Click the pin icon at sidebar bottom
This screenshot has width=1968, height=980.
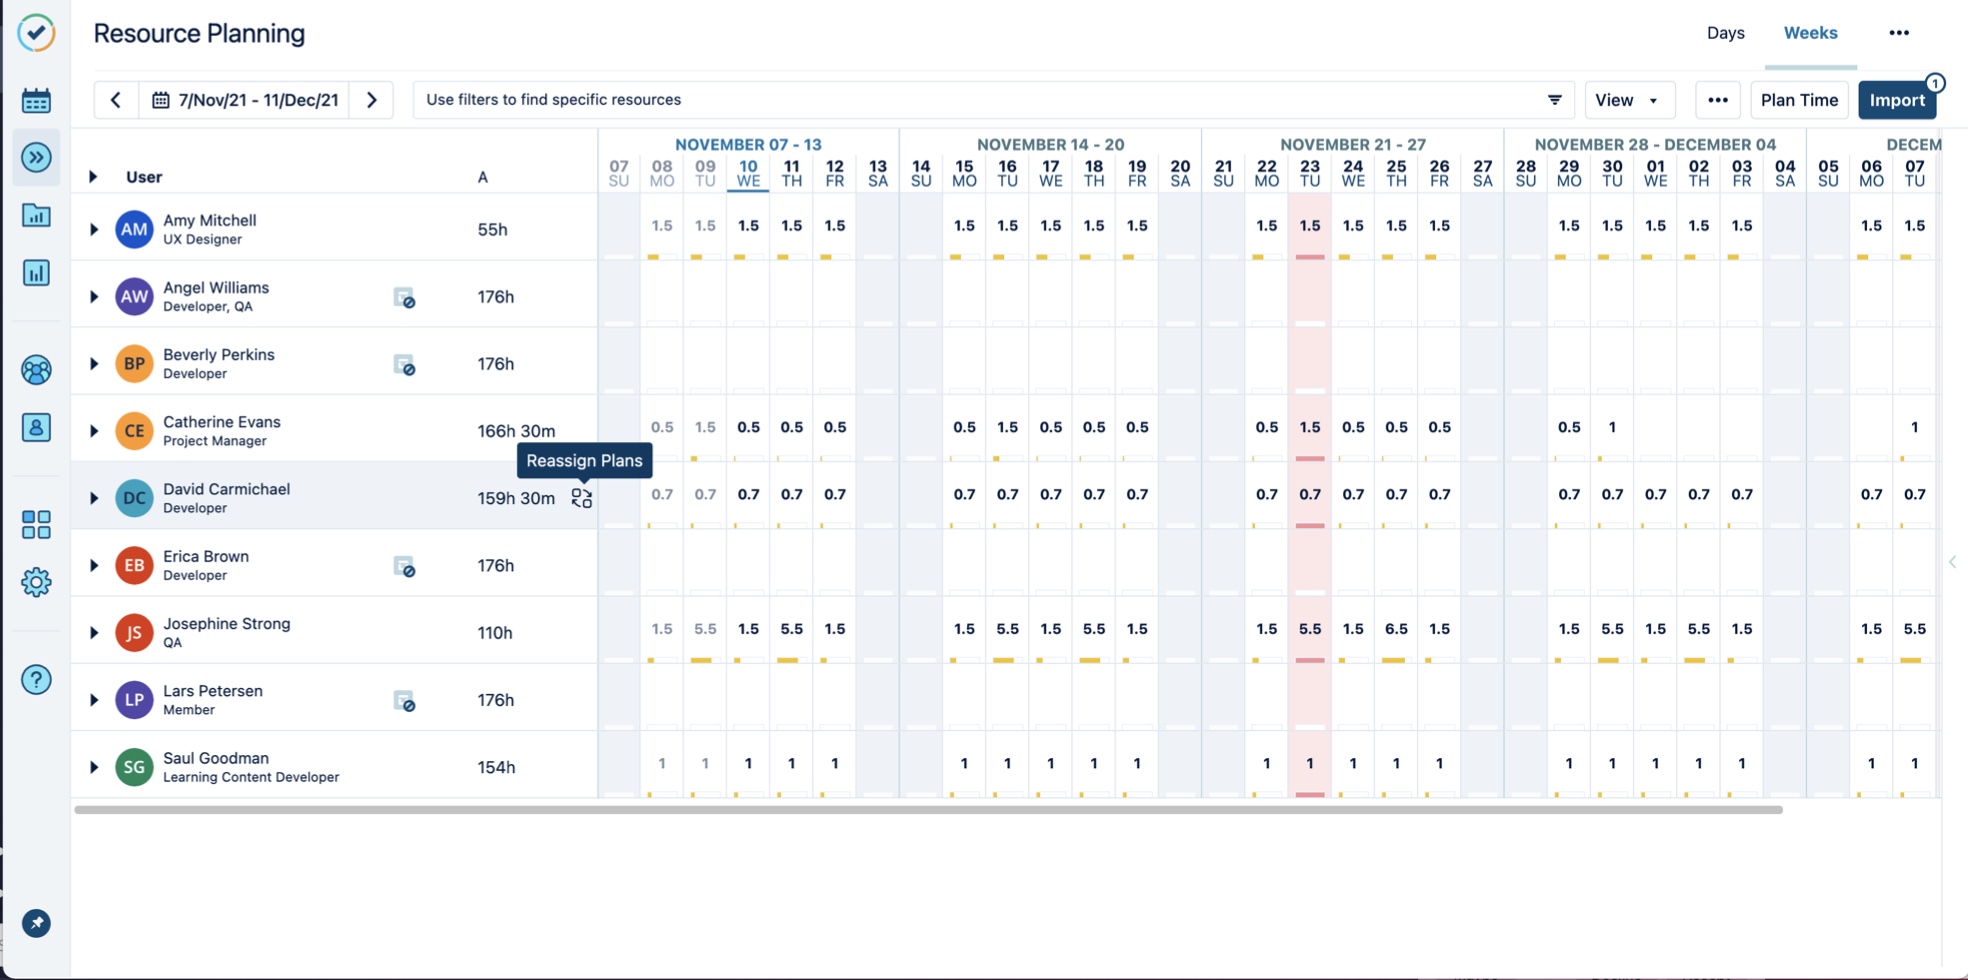pos(36,923)
